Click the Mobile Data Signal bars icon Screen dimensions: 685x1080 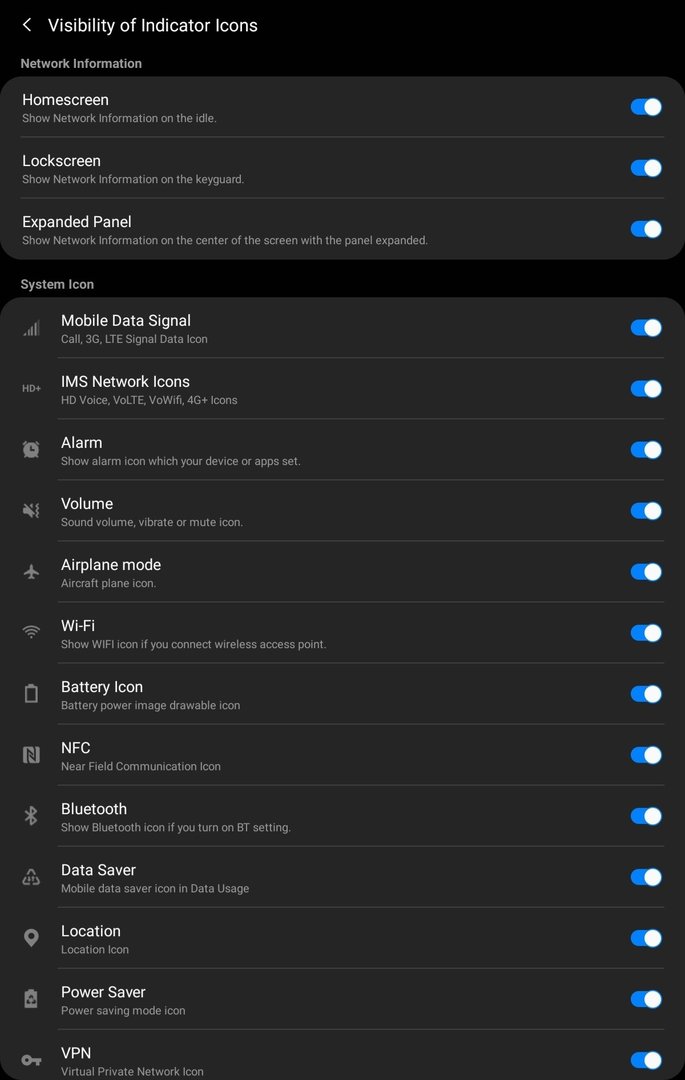(31, 328)
